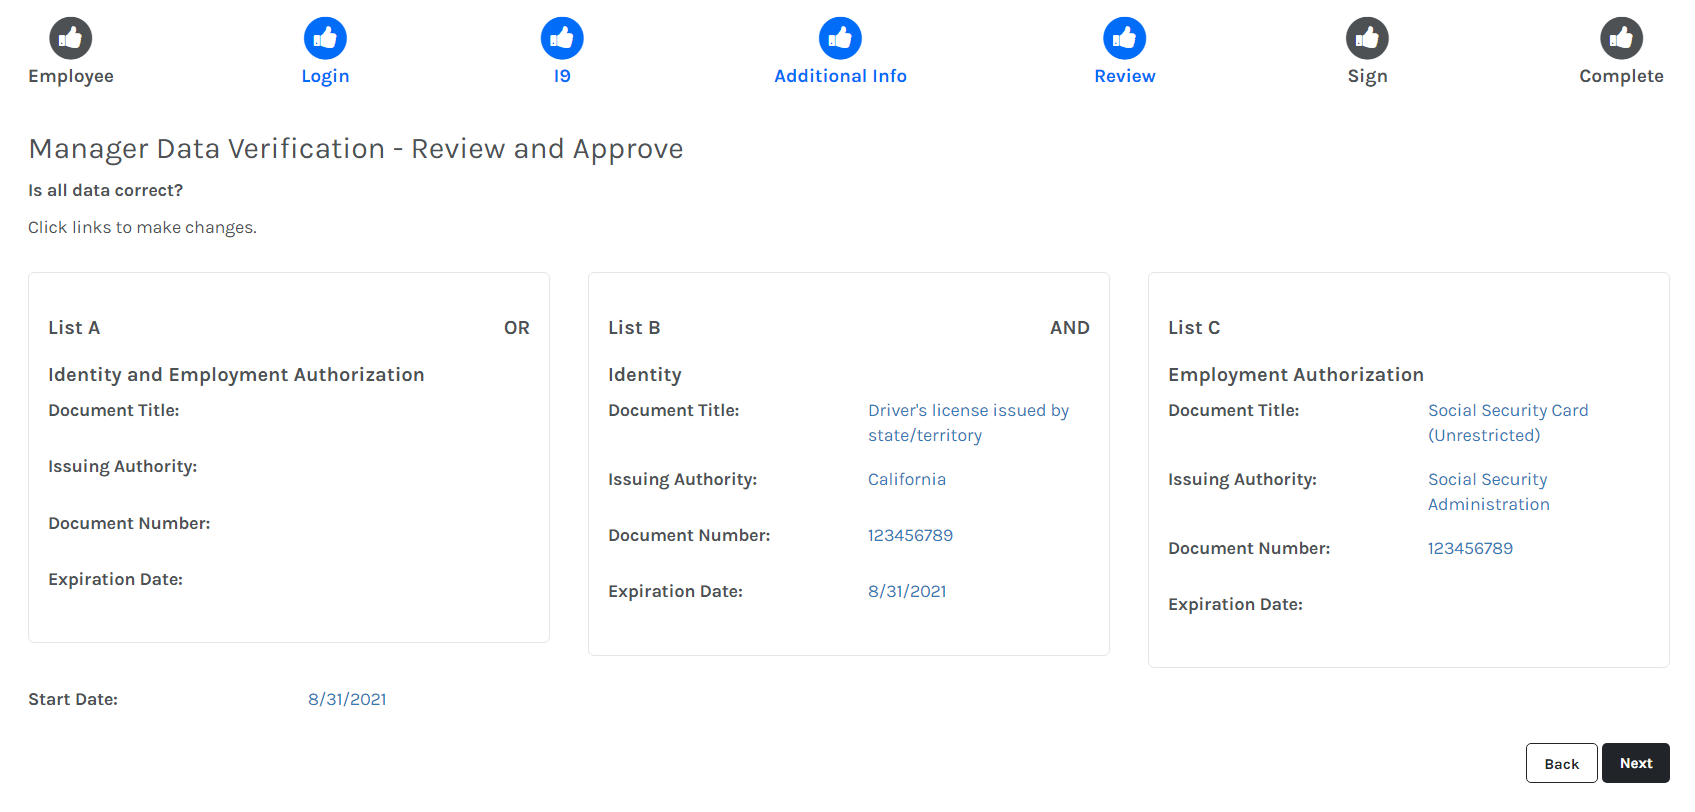Select the I9 step text label

562,76
